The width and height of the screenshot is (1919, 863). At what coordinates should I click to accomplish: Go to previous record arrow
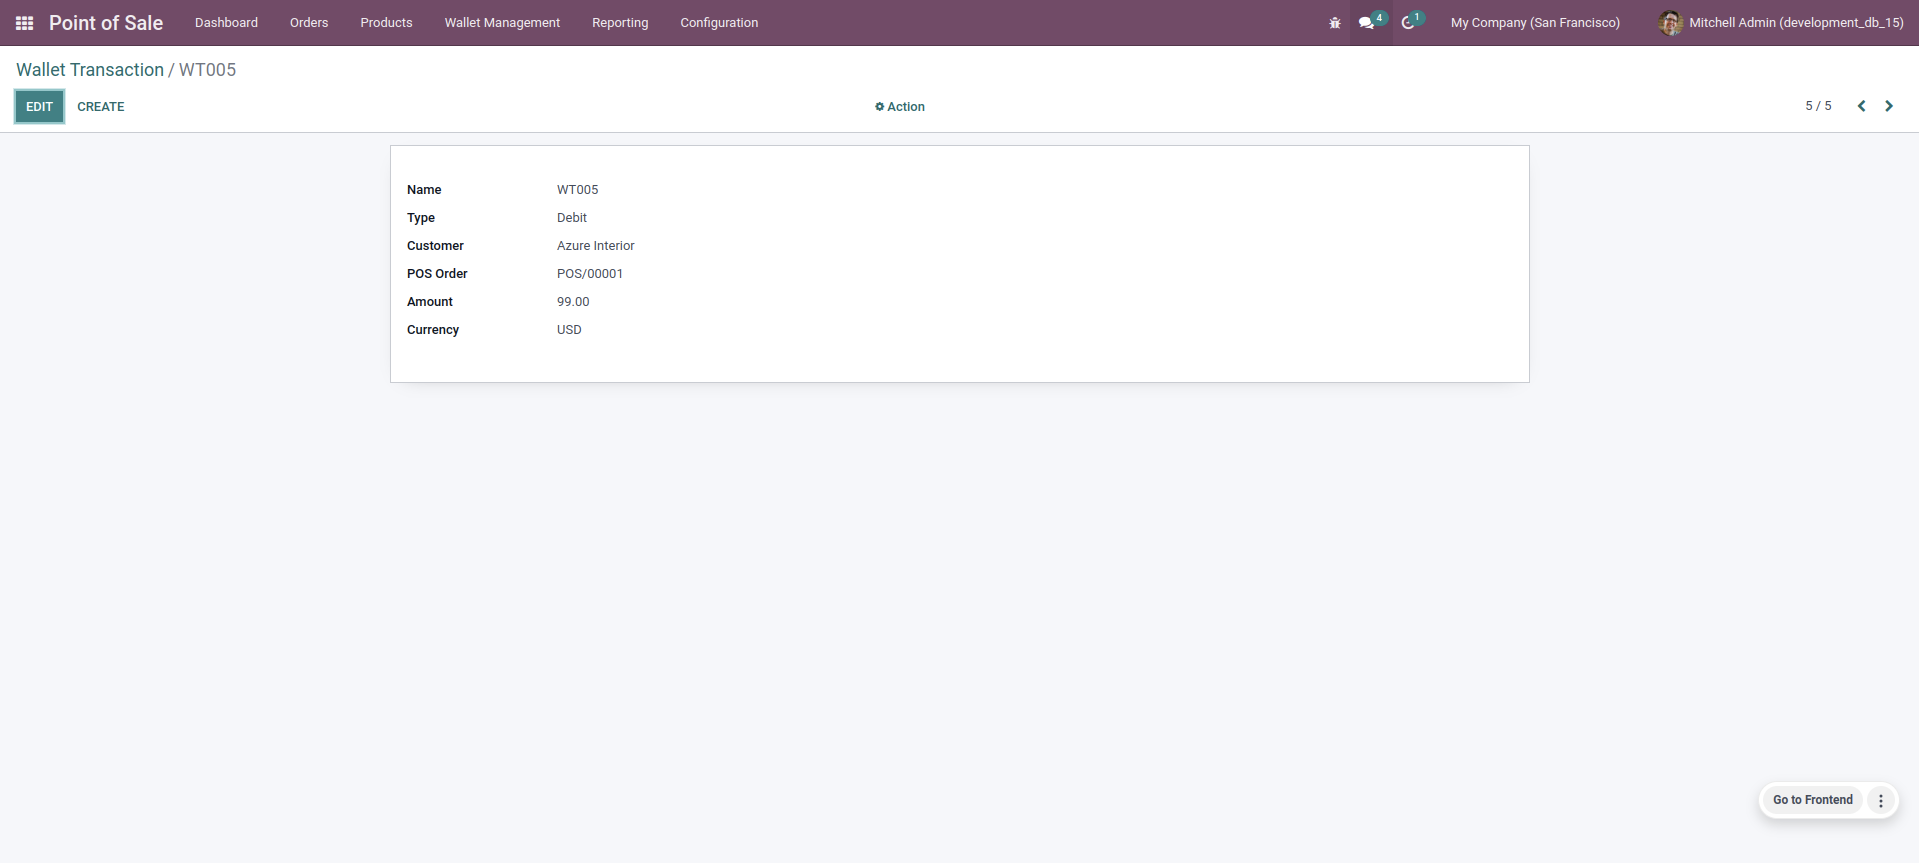(x=1861, y=106)
